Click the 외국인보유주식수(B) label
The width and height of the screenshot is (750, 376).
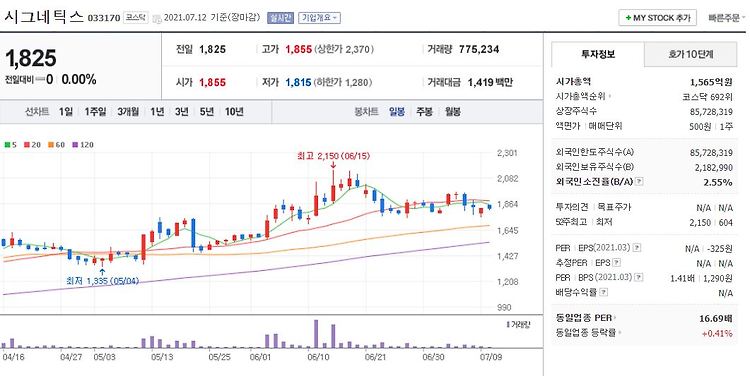(x=595, y=167)
